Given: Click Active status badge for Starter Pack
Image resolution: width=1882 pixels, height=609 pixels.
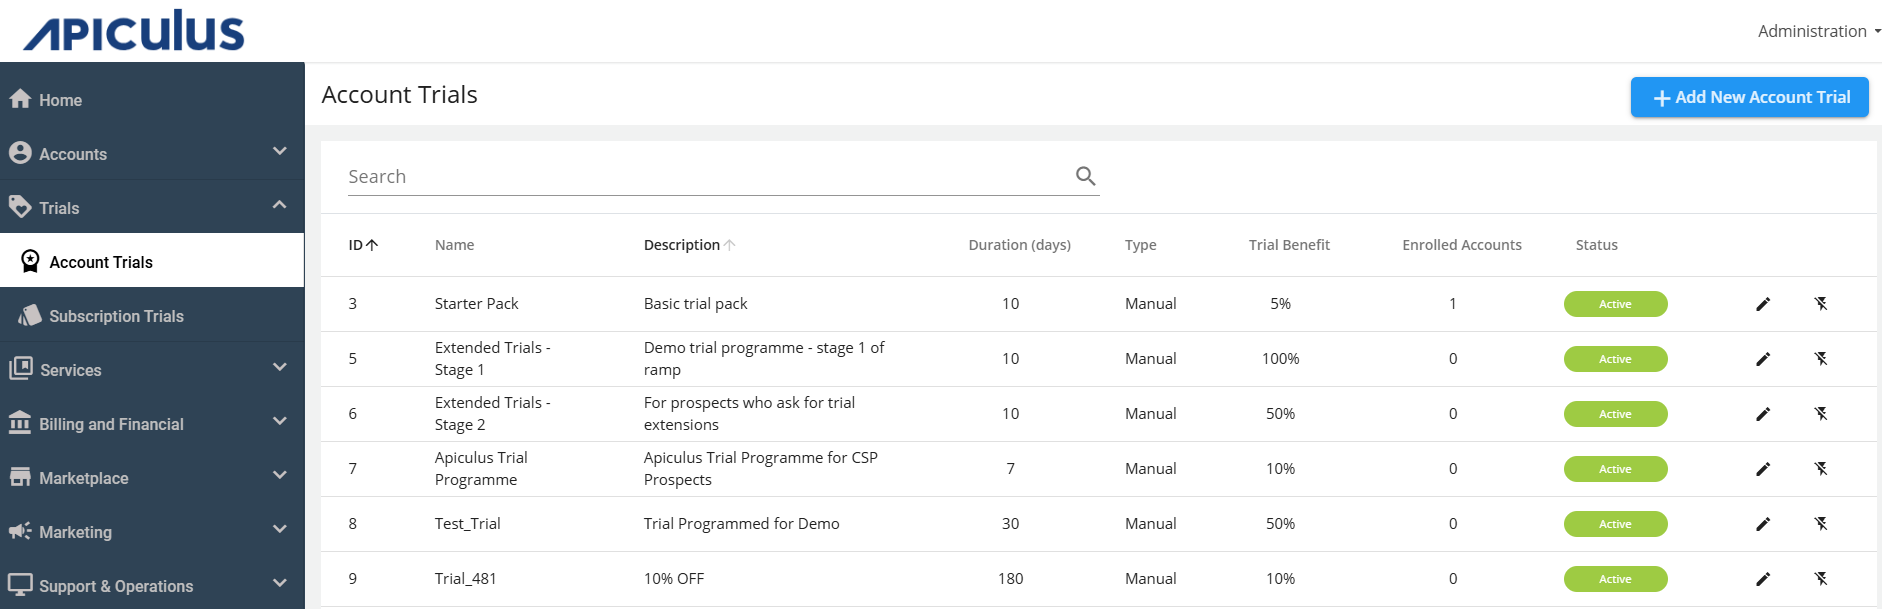Looking at the screenshot, I should pos(1615,304).
